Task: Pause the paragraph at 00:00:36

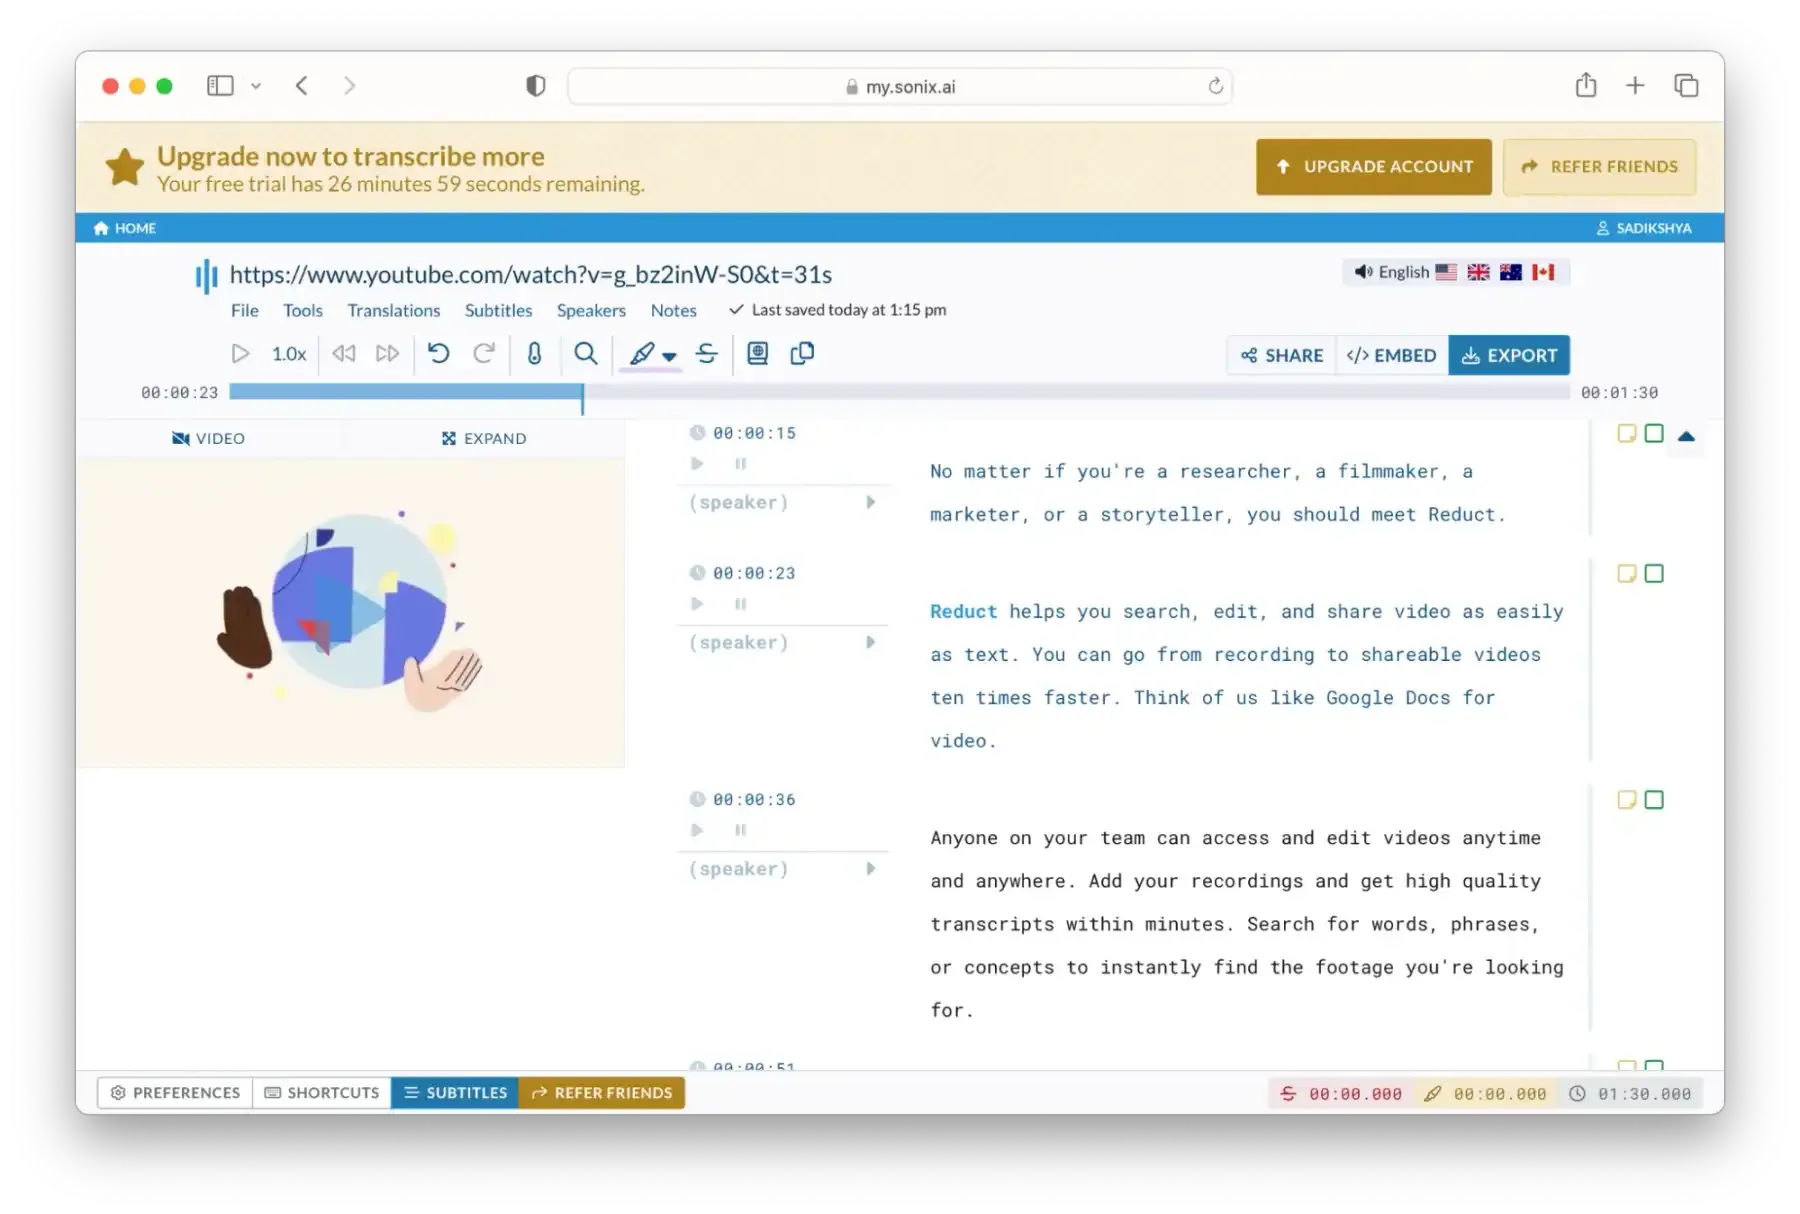Action: 740,829
